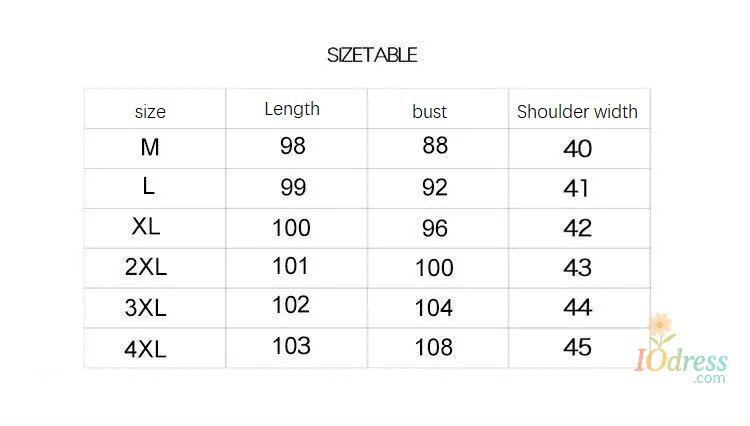
Task: Select the bust column header
Action: tap(430, 112)
